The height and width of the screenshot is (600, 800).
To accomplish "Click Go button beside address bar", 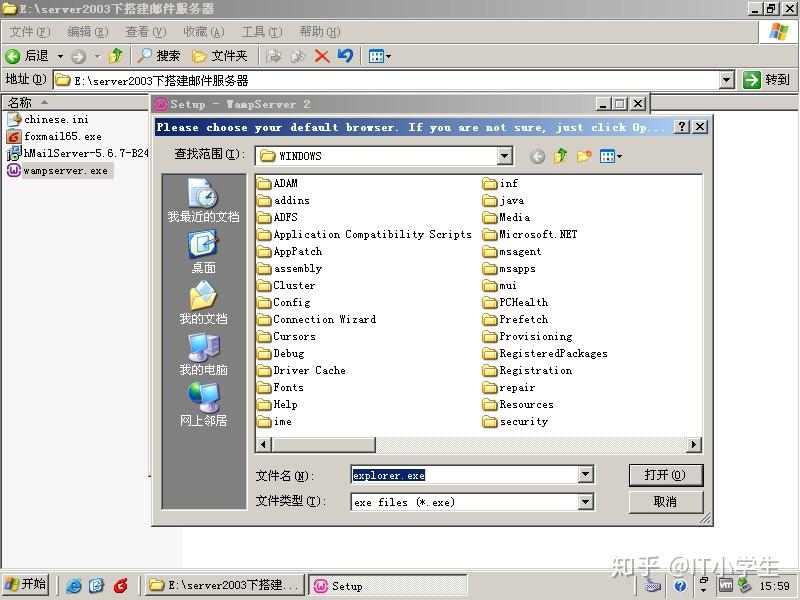I will [x=766, y=80].
